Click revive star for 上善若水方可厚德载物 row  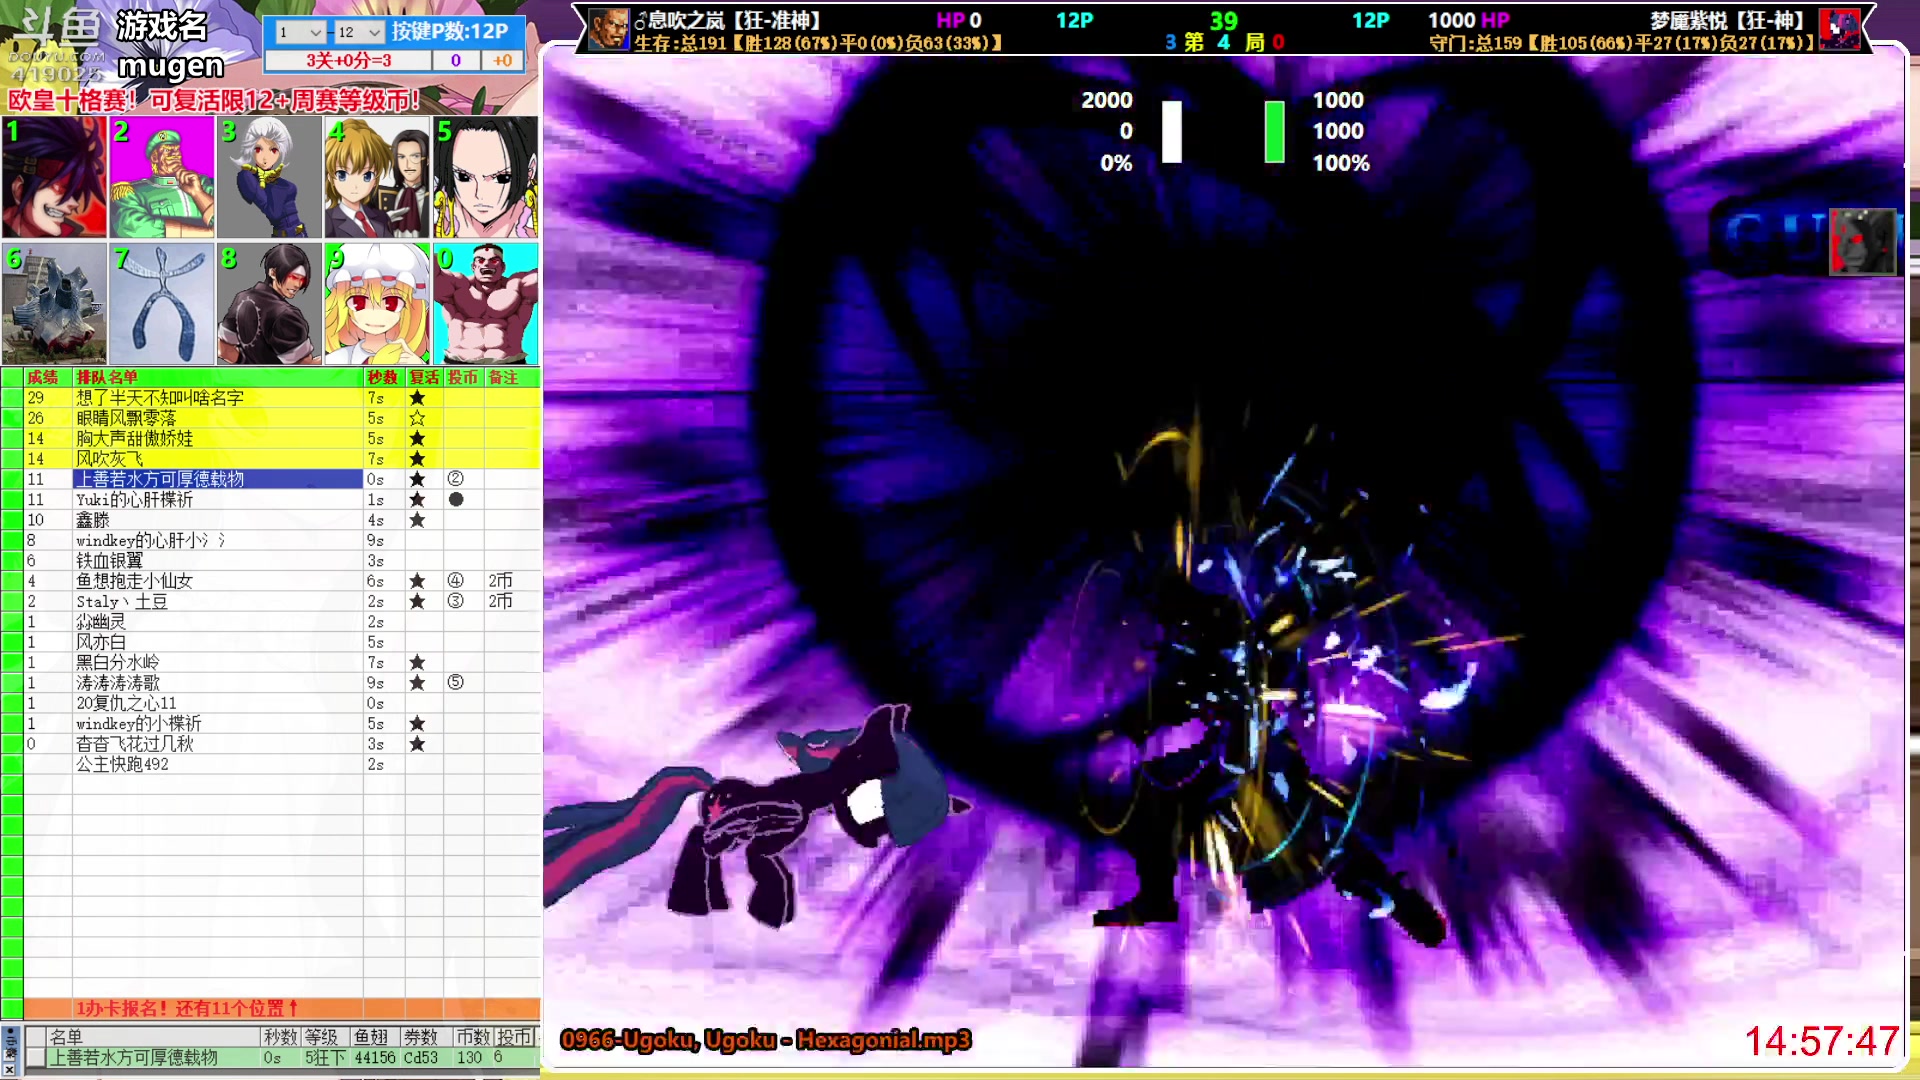tap(417, 479)
